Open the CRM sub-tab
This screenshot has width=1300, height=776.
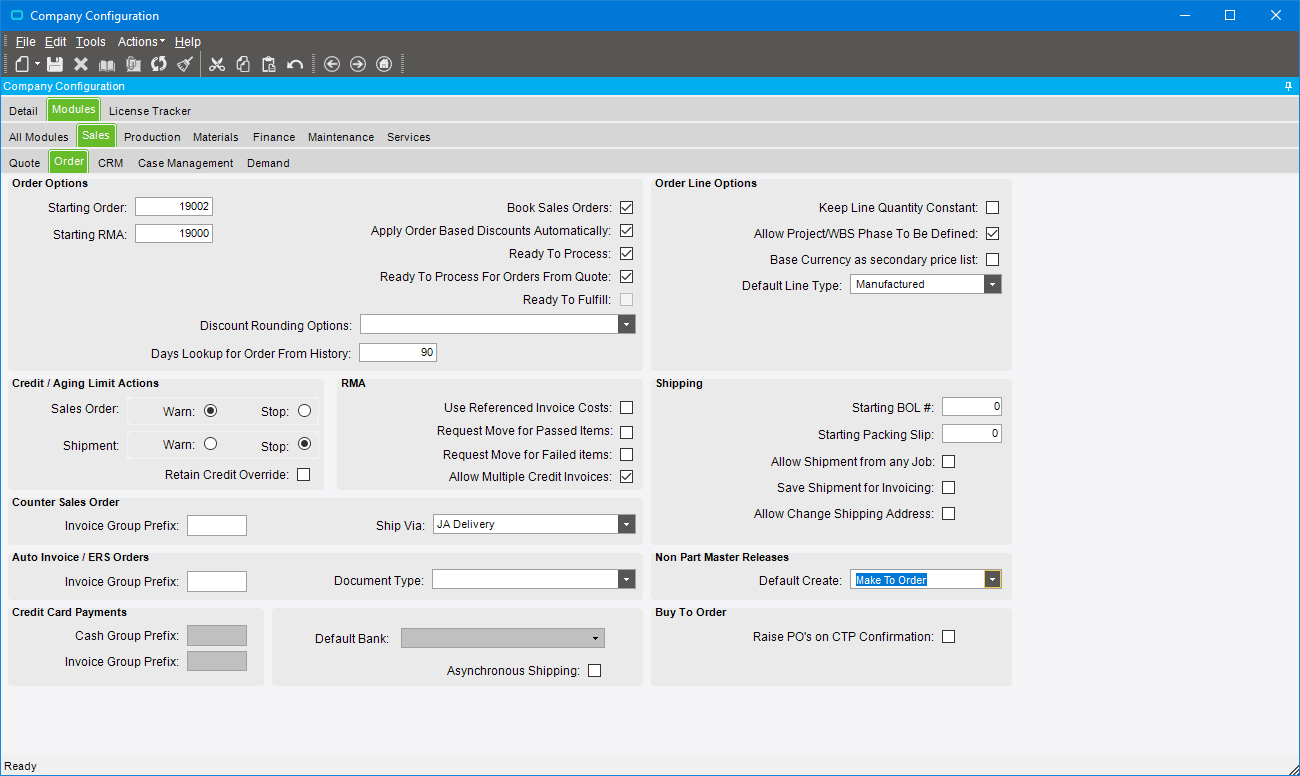click(111, 163)
